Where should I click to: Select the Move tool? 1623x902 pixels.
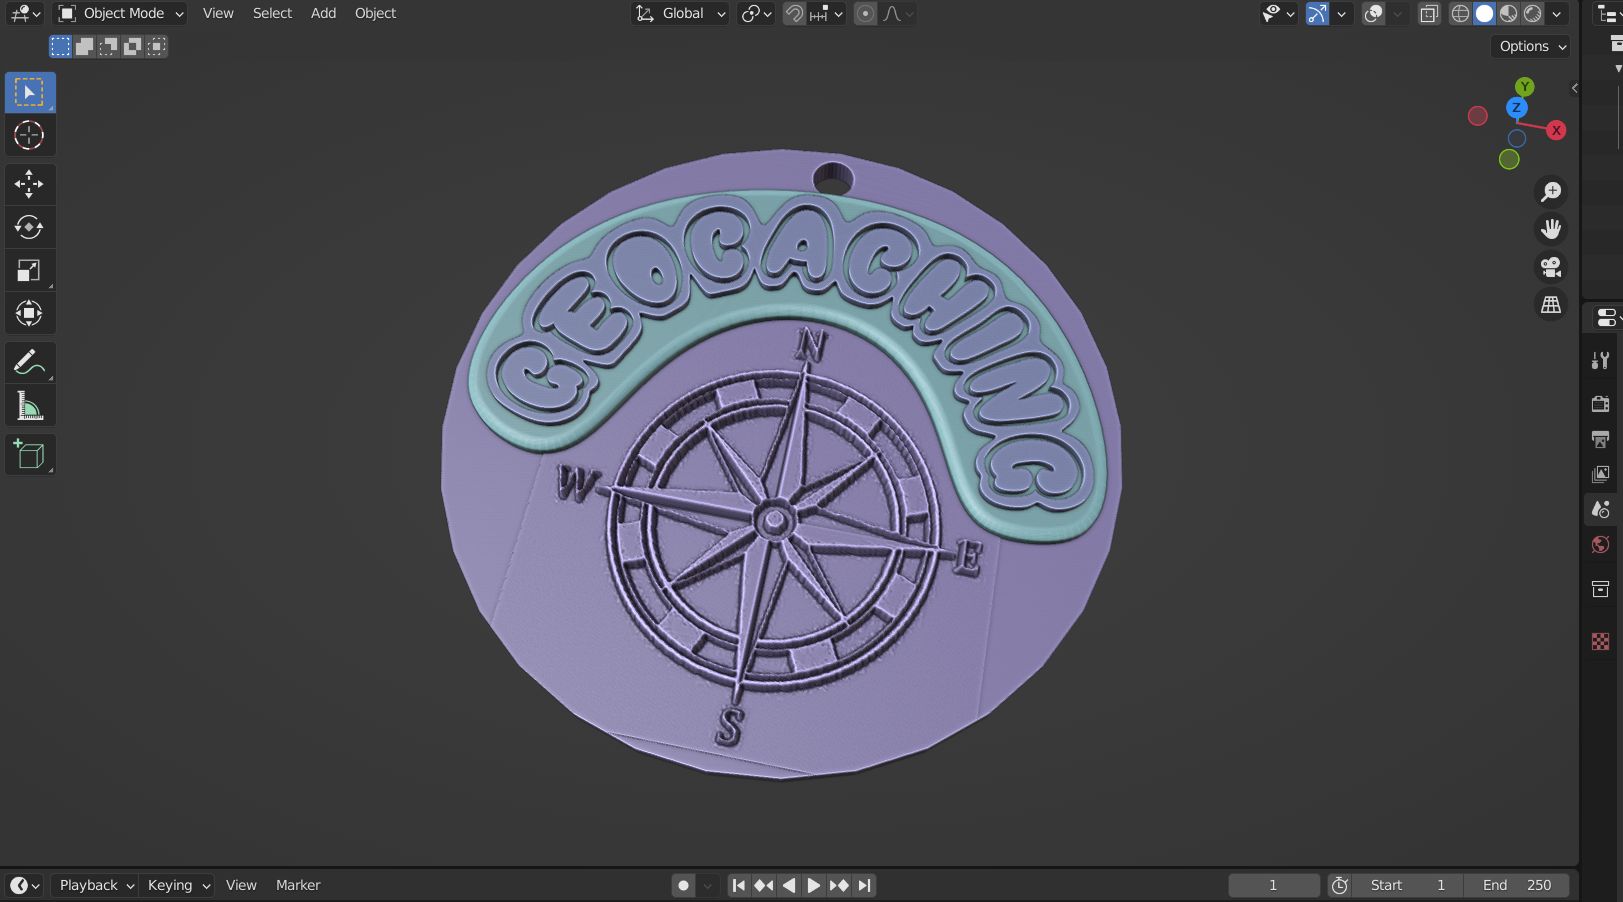click(30, 184)
